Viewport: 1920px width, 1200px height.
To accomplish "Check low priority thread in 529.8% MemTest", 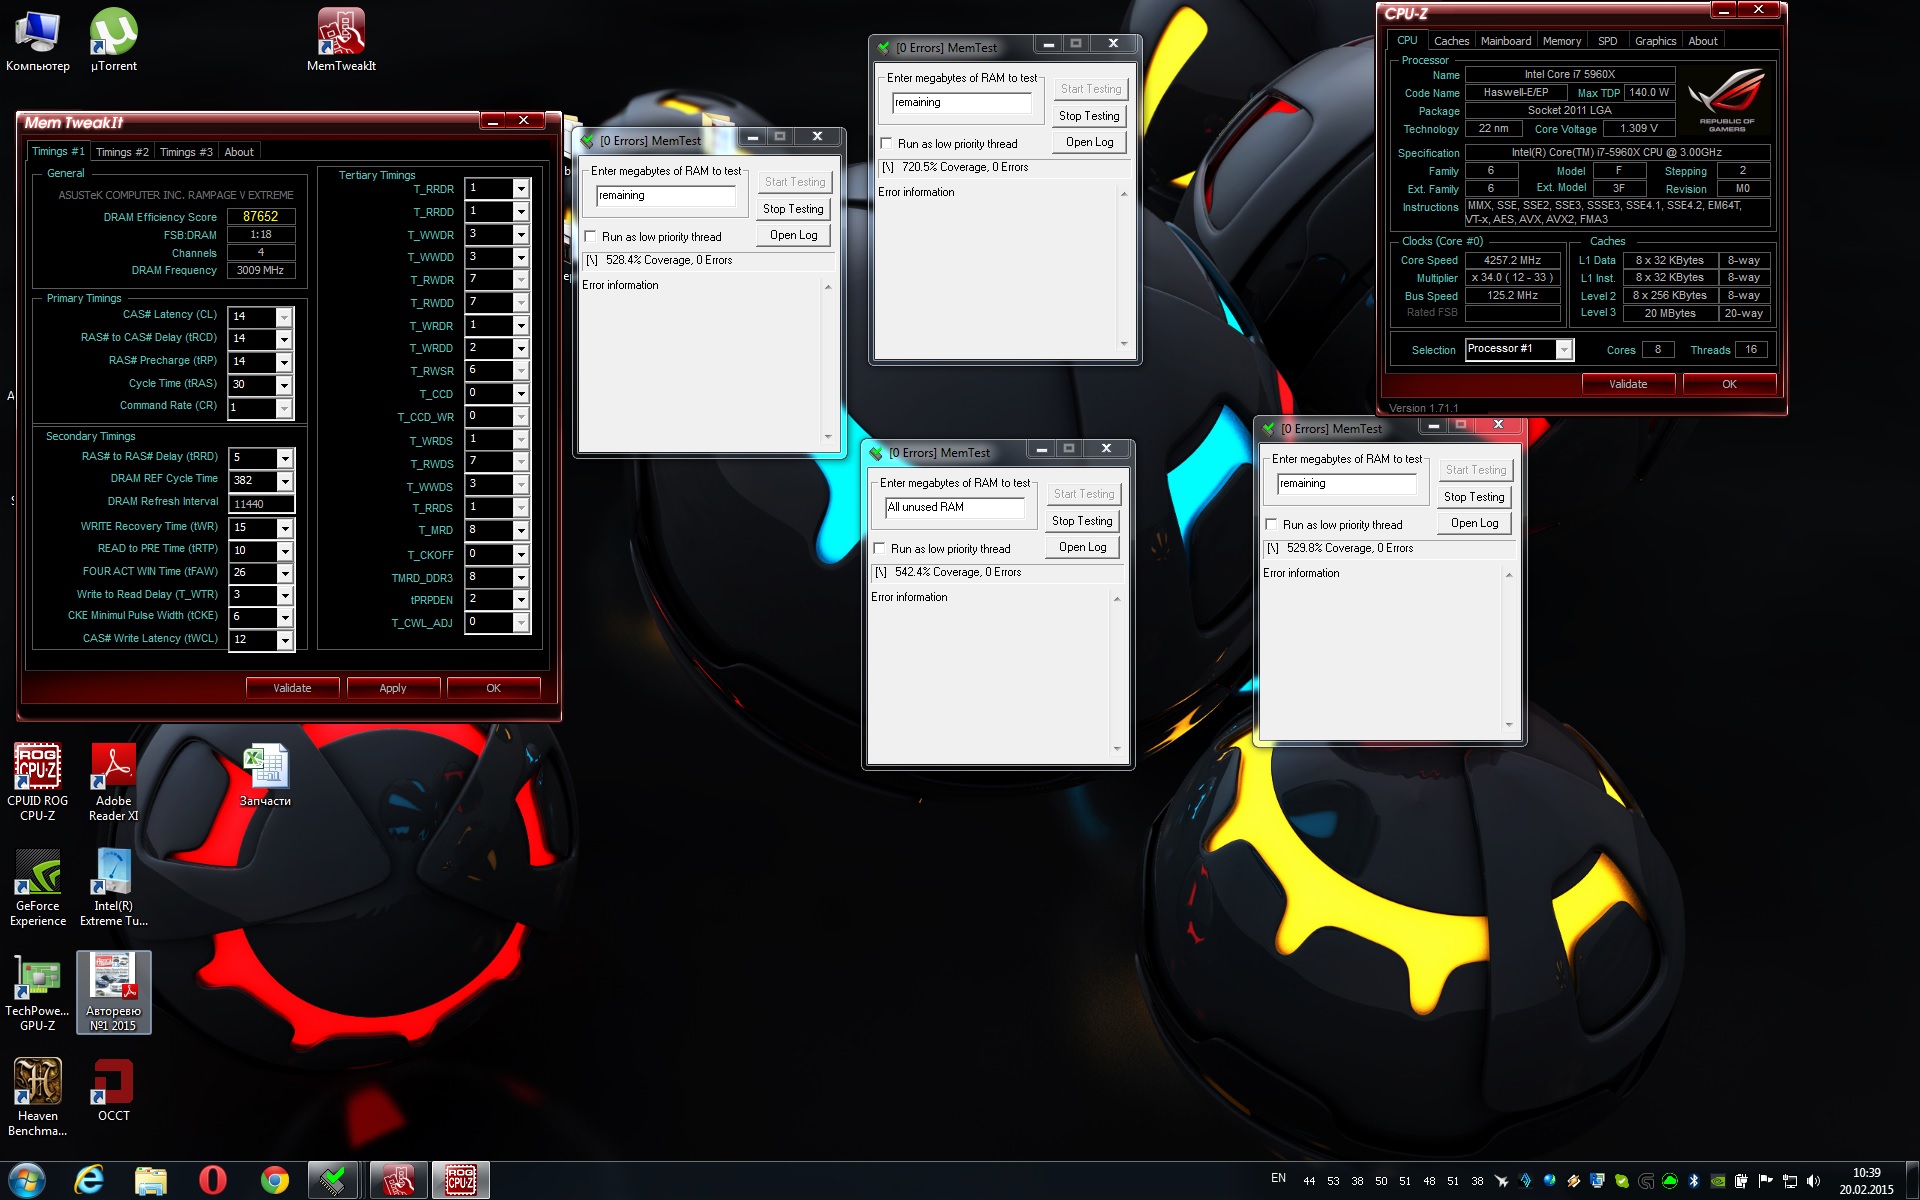I will coord(1271,525).
